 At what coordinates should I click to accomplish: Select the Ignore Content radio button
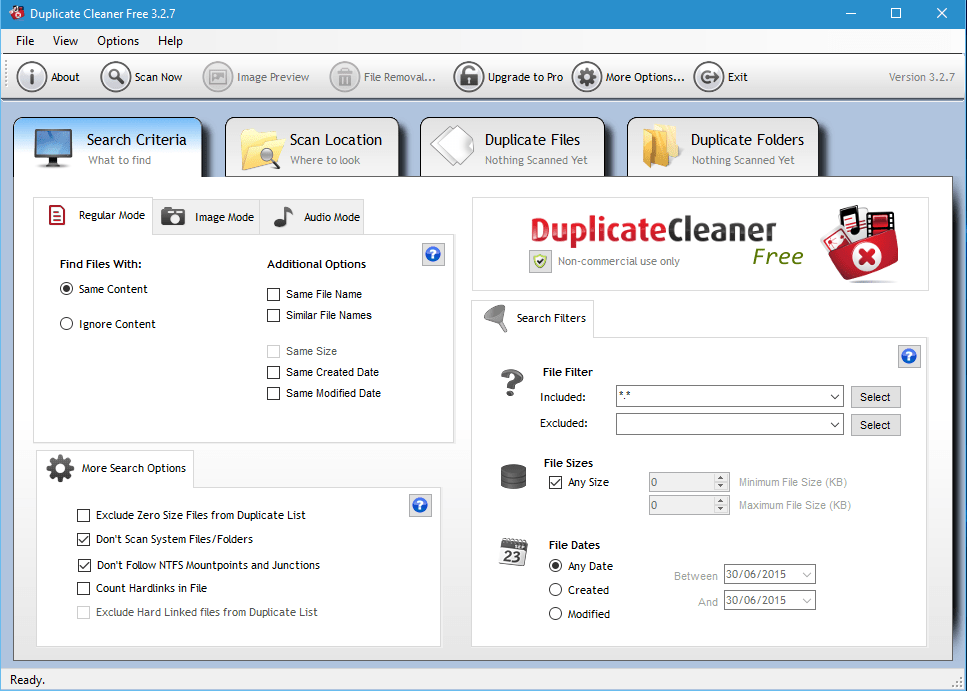[x=66, y=323]
